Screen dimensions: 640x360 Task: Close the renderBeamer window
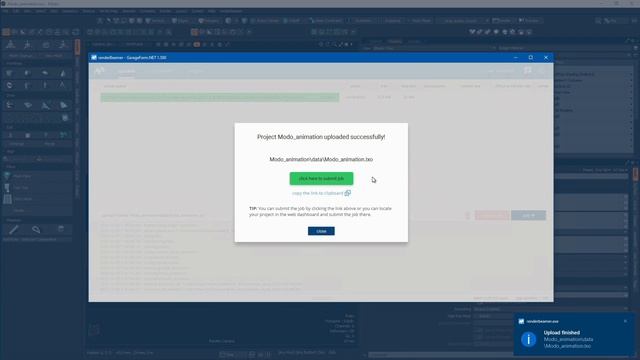point(546,58)
